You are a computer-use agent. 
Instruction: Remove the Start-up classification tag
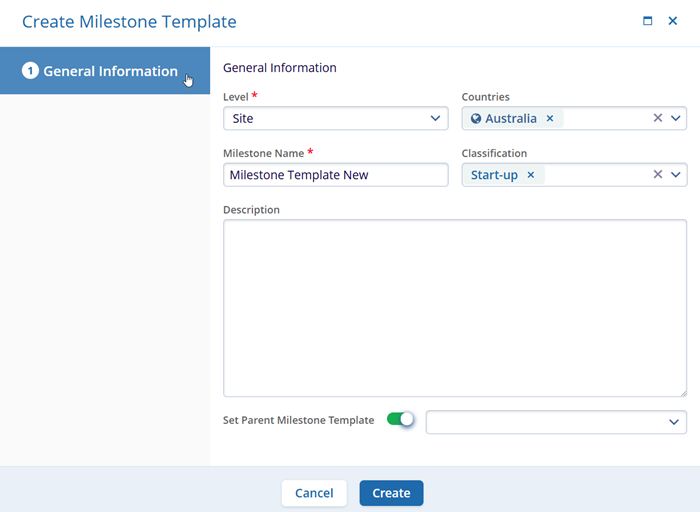pos(531,175)
